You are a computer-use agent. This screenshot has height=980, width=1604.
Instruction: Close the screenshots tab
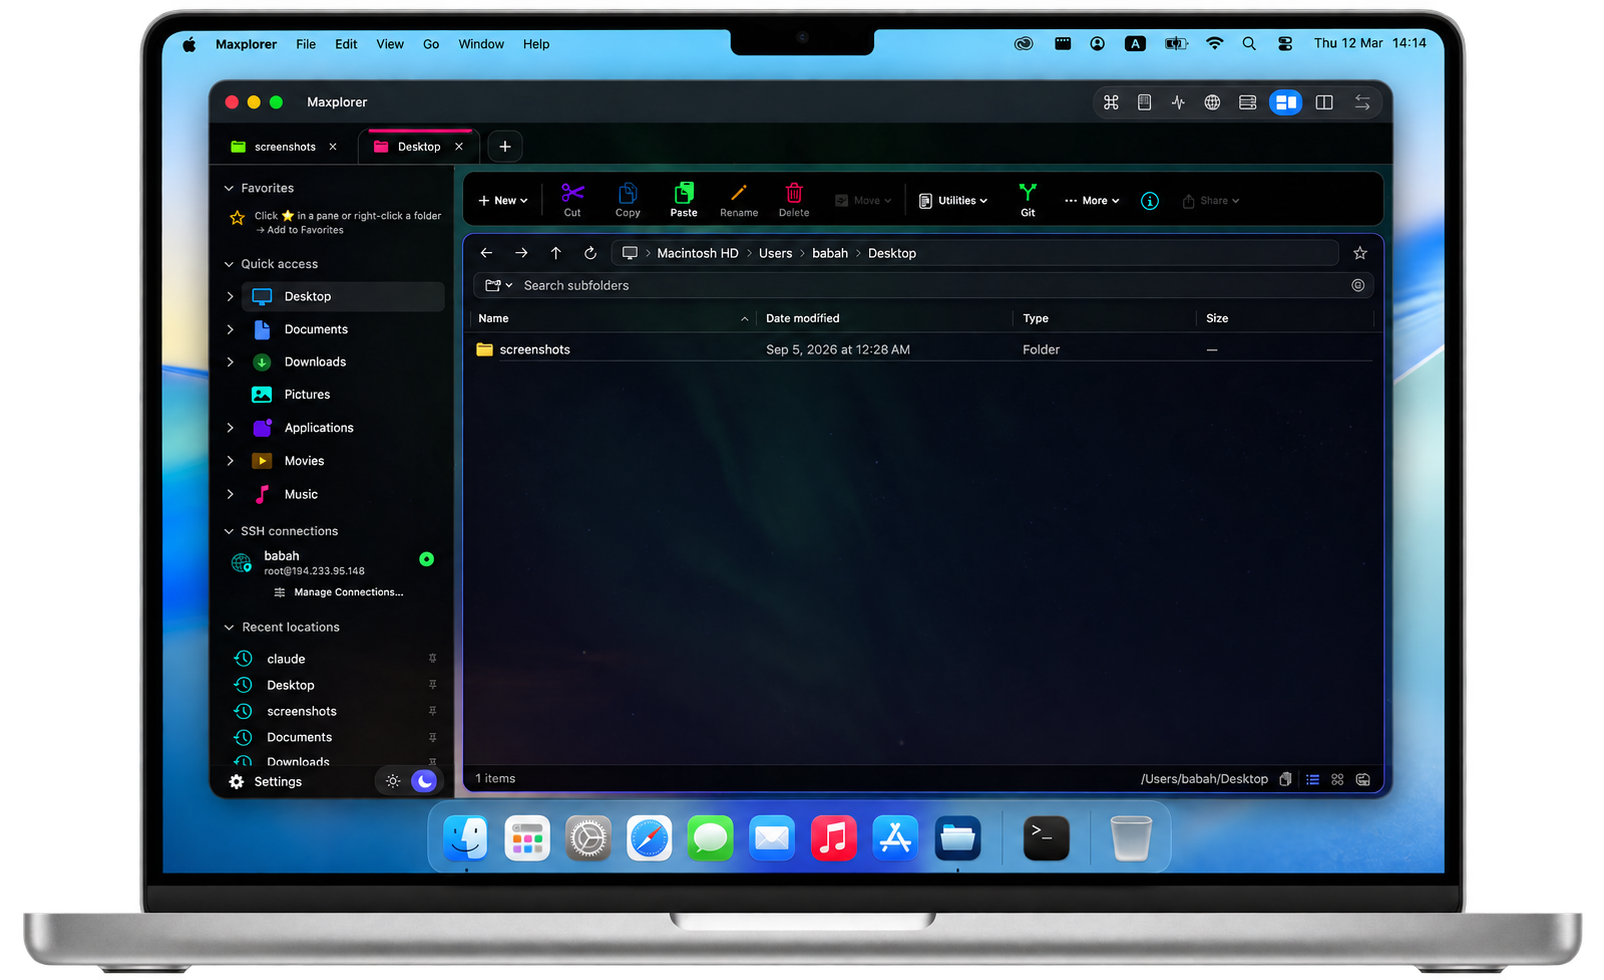(333, 146)
